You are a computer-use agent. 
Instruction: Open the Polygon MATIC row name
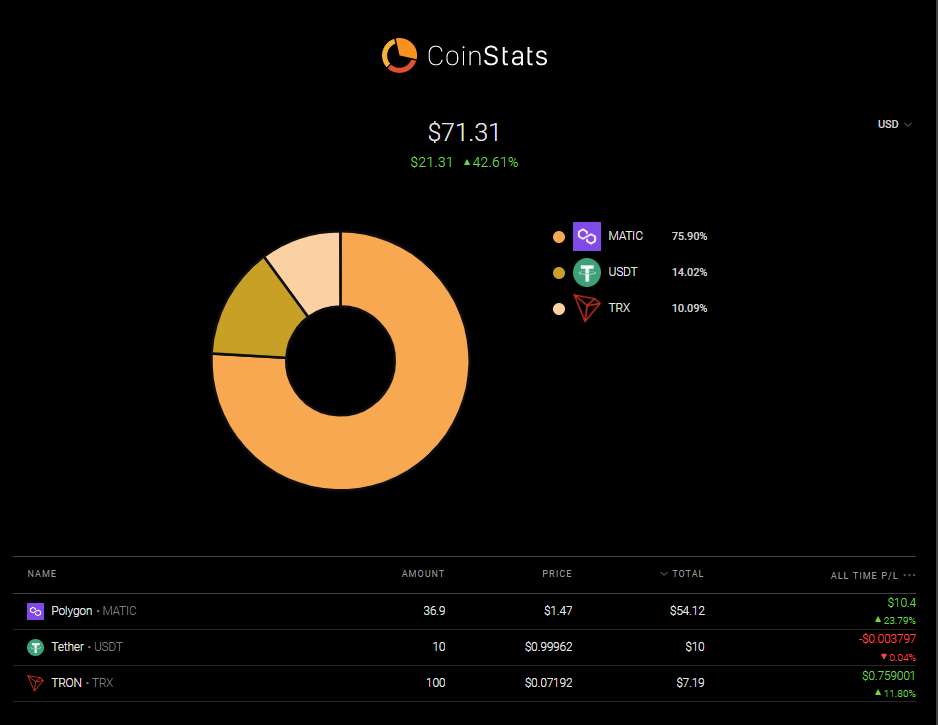(x=94, y=611)
